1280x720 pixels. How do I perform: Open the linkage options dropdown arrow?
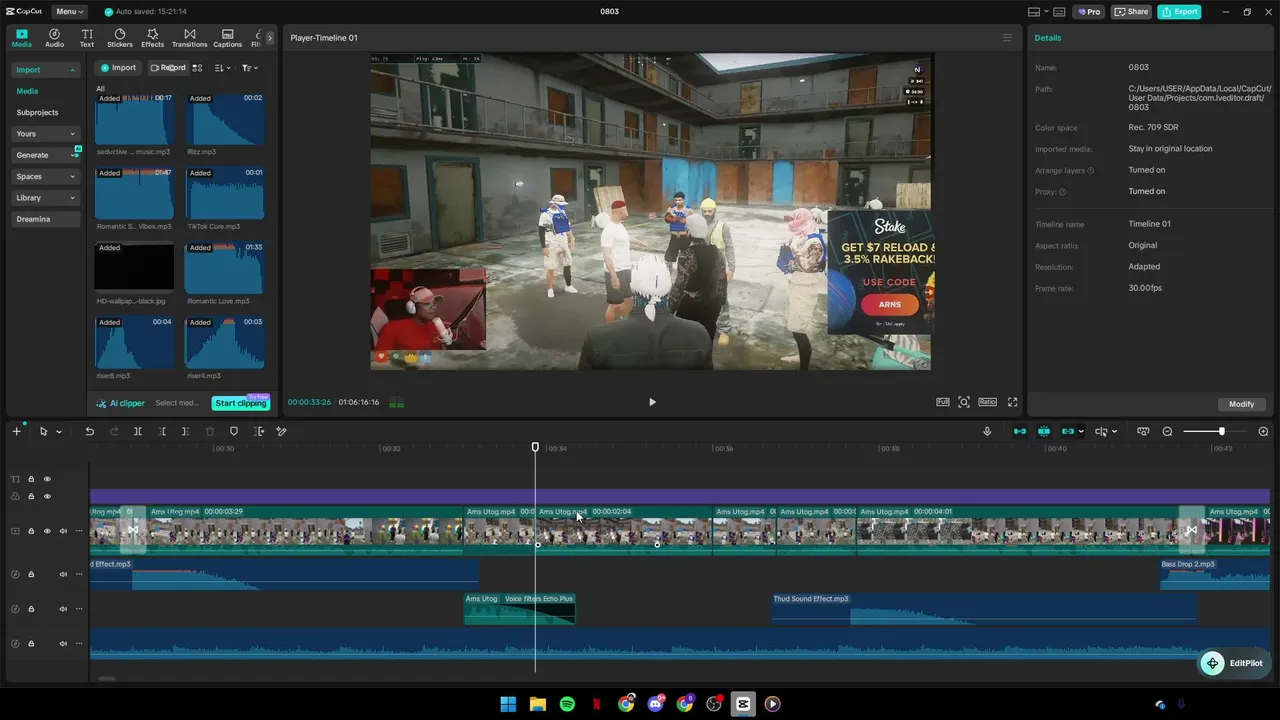coord(1081,432)
